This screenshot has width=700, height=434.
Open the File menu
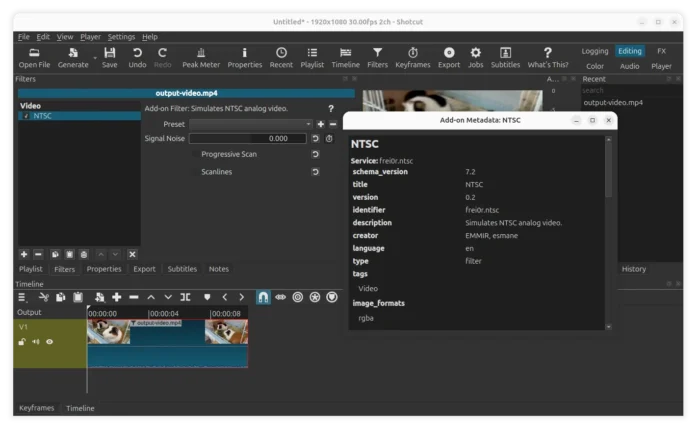24,37
